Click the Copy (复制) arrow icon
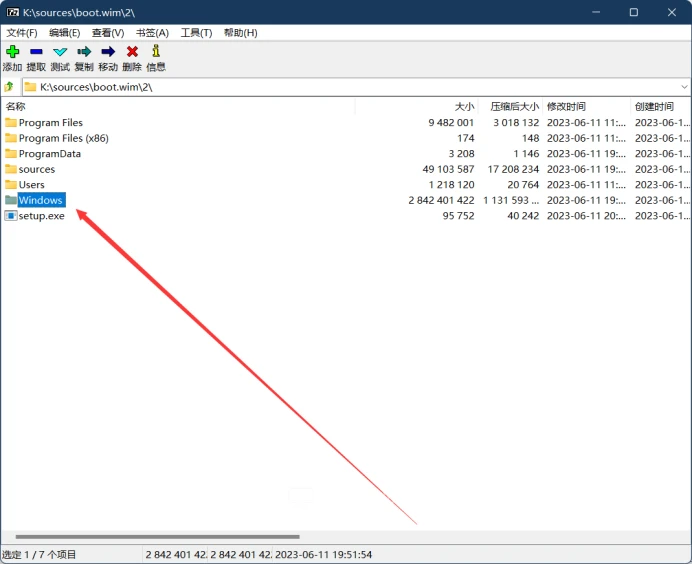This screenshot has height=565, width=692. [84, 52]
